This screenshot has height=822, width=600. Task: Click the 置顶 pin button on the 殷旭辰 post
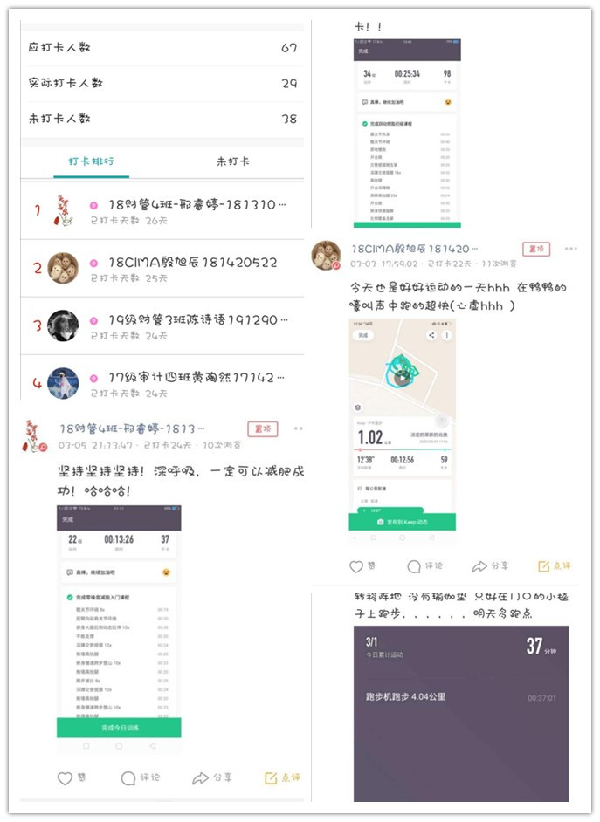click(536, 249)
